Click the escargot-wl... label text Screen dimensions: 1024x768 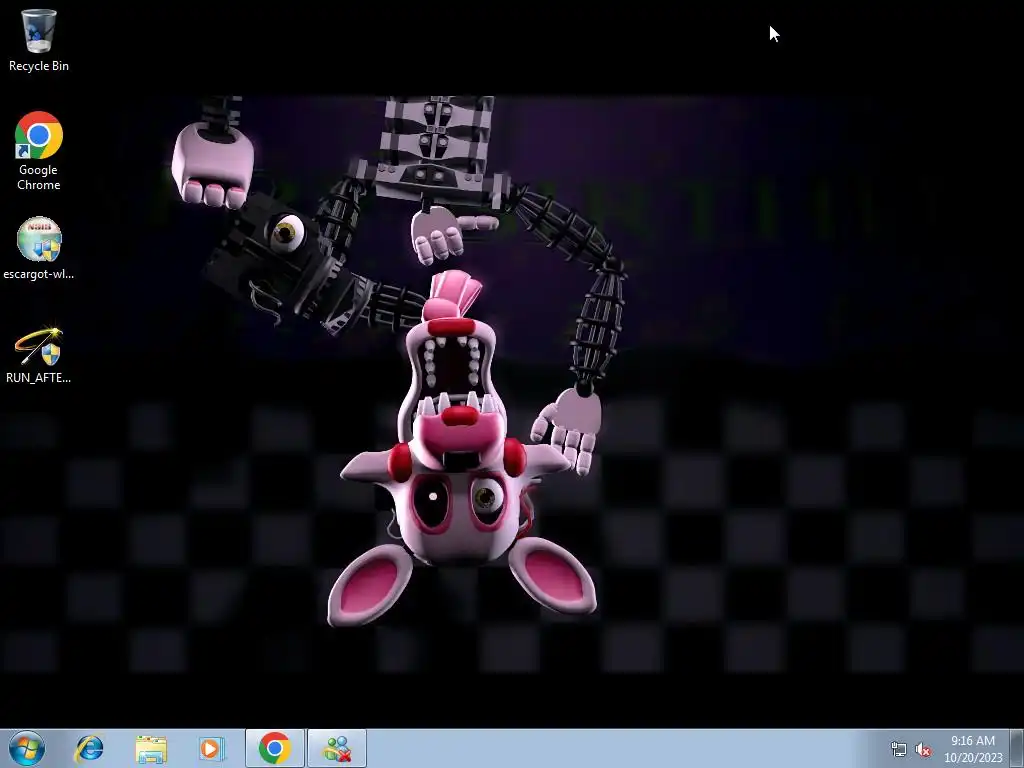click(39, 274)
